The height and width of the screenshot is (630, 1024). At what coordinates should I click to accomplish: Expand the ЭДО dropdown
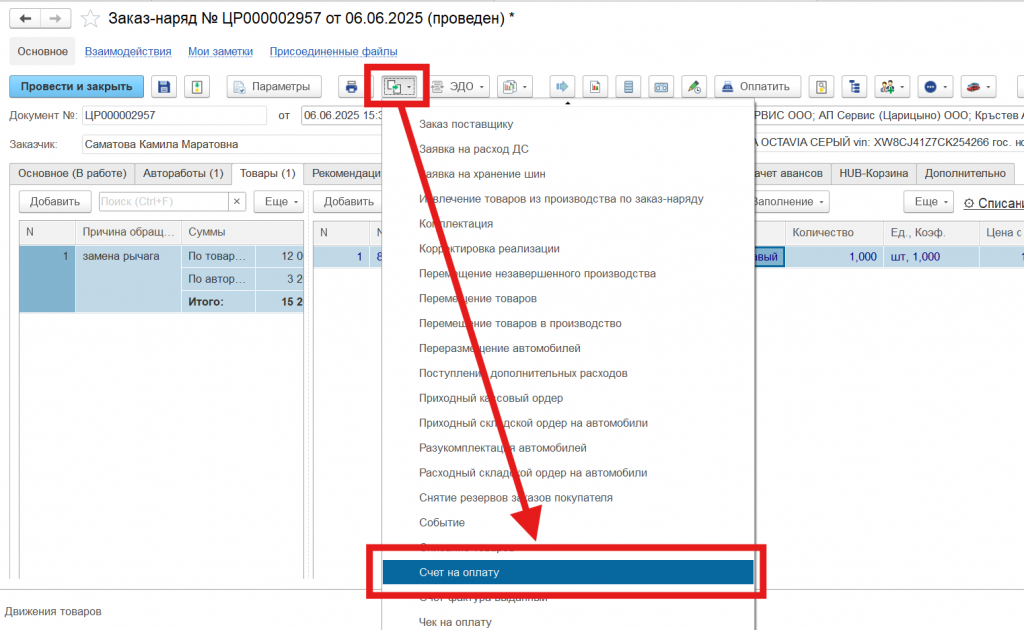tap(459, 87)
